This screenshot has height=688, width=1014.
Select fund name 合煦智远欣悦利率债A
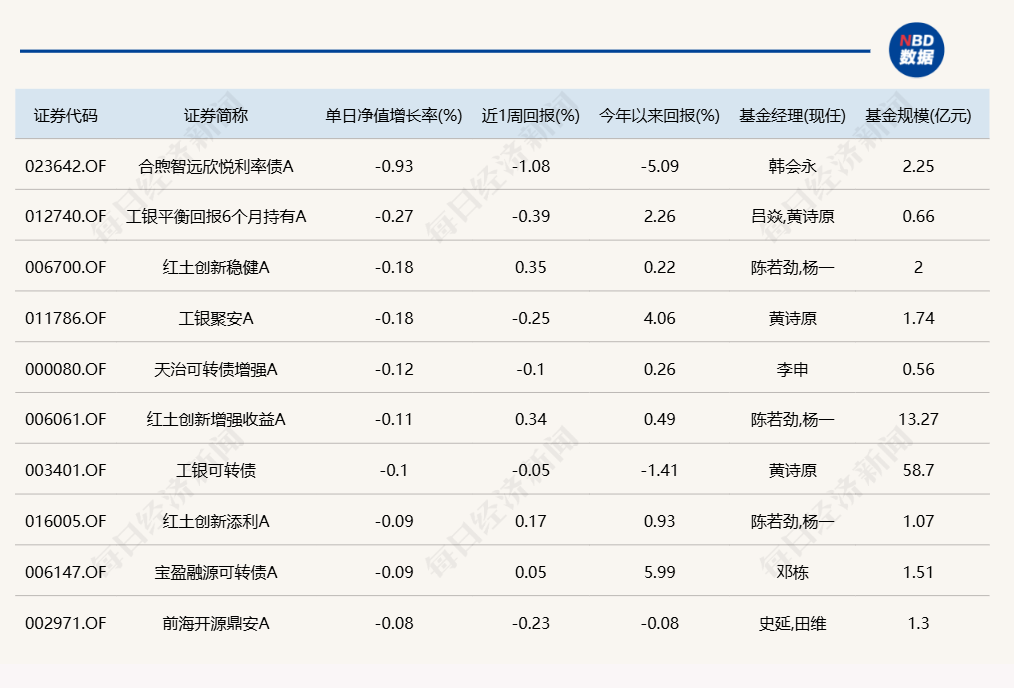tap(216, 166)
